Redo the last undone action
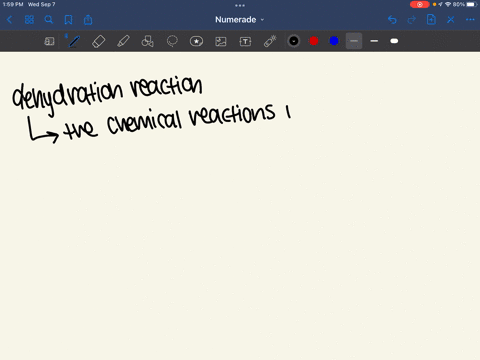The image size is (480, 360). pos(412,20)
